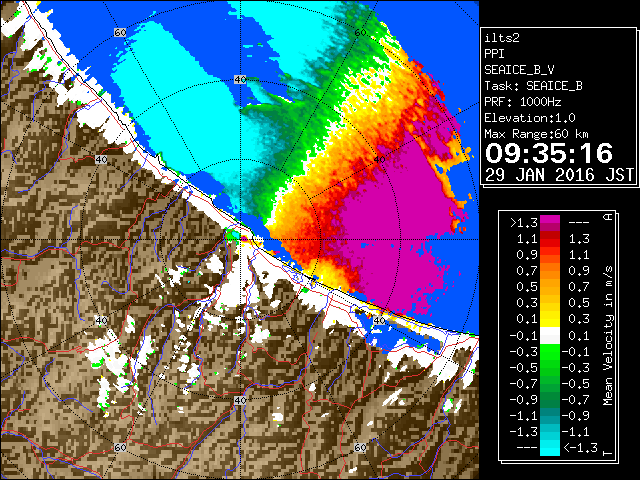Click the "Mean Velocity in m/s" legend title
Screen dimensions: 640x480
(x=608, y=336)
